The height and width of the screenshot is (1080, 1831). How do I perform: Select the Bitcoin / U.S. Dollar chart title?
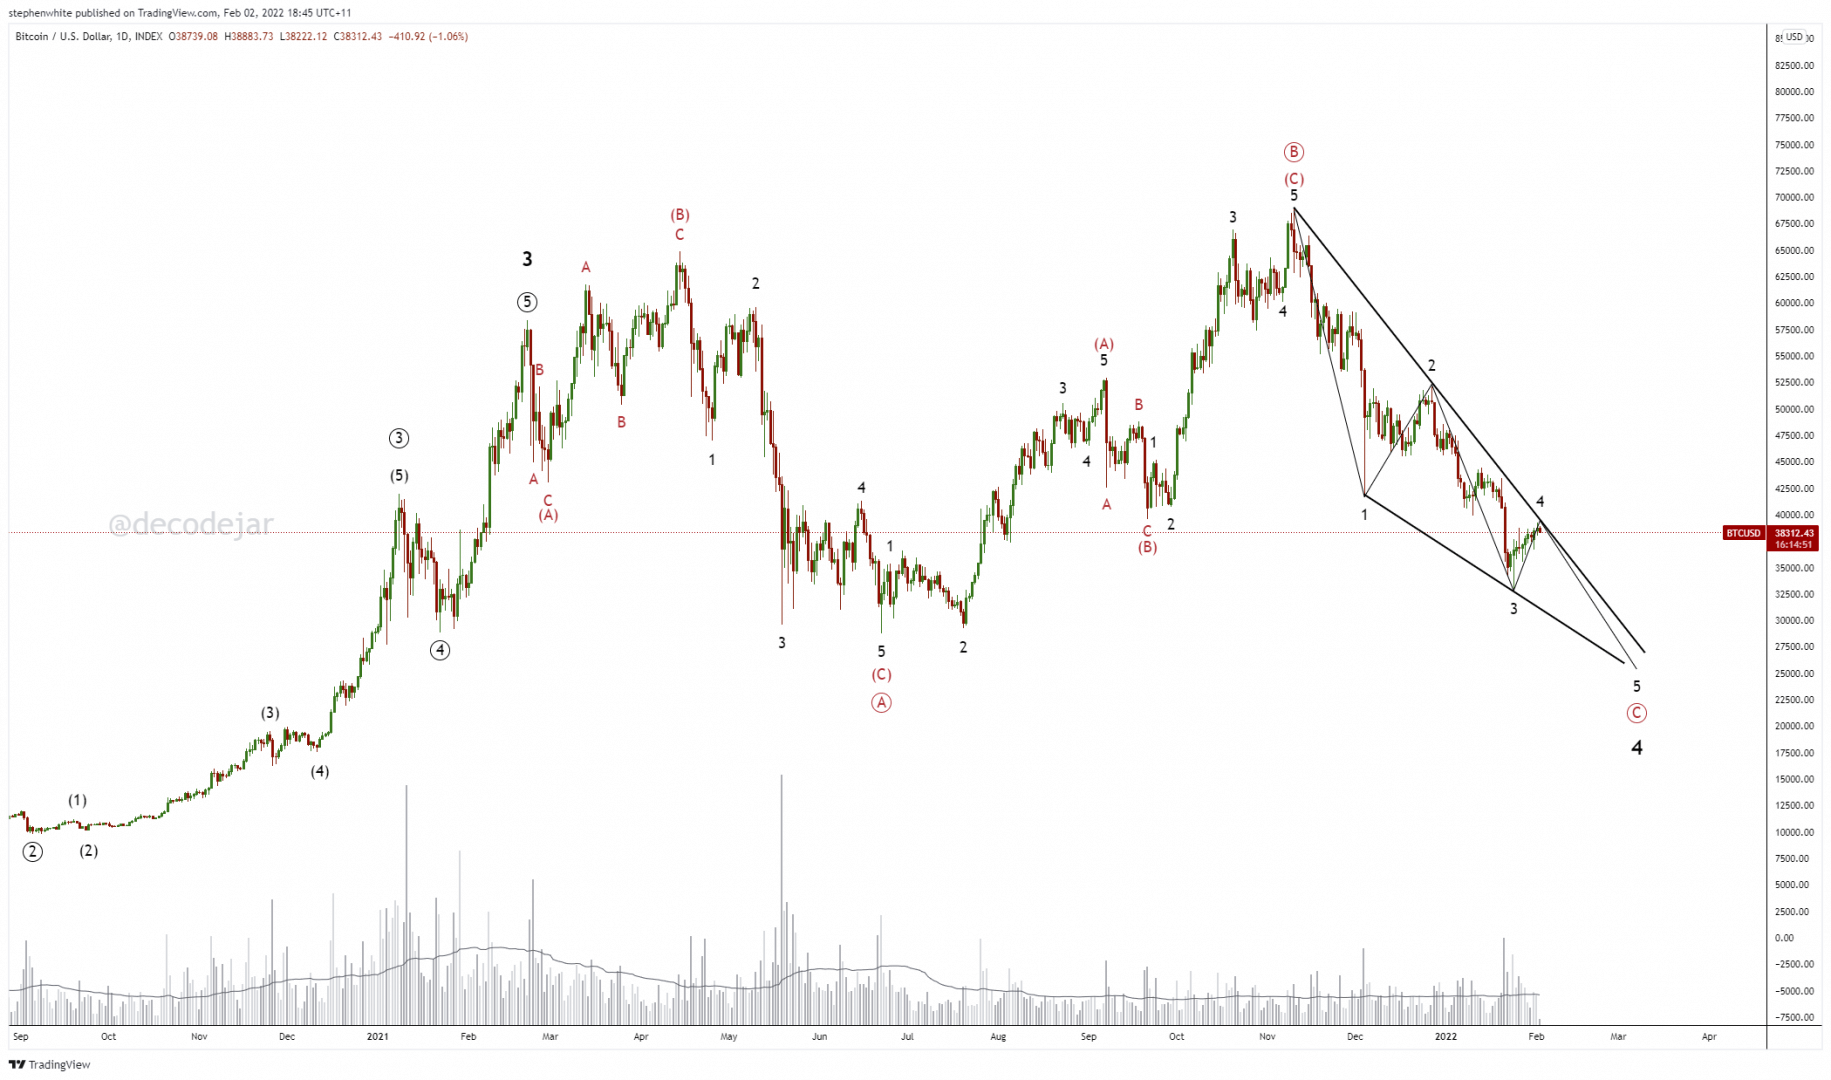point(89,37)
